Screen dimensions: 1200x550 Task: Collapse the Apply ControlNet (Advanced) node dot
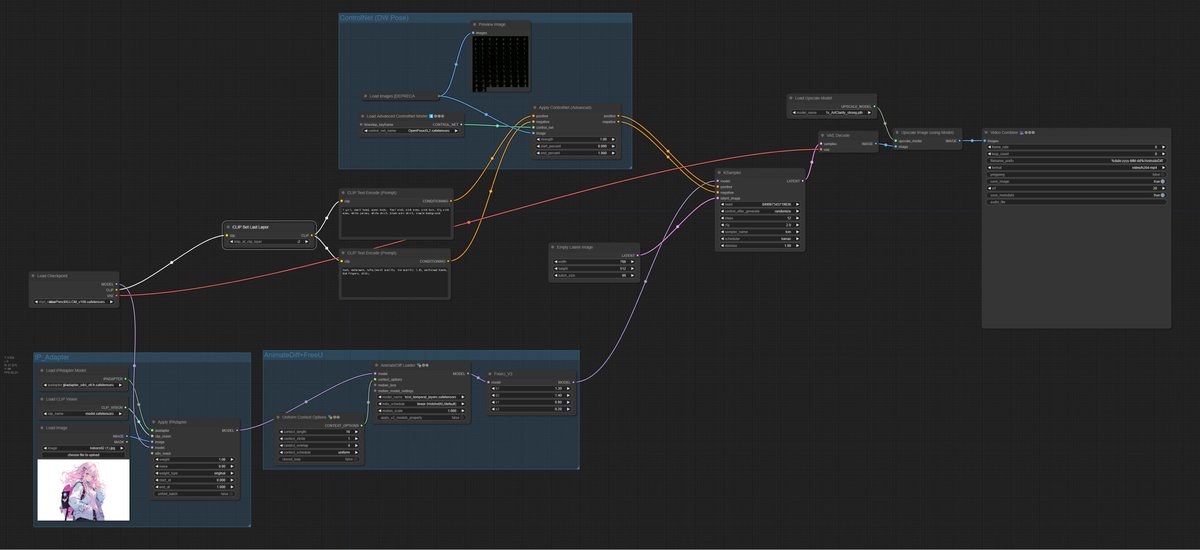[535, 108]
